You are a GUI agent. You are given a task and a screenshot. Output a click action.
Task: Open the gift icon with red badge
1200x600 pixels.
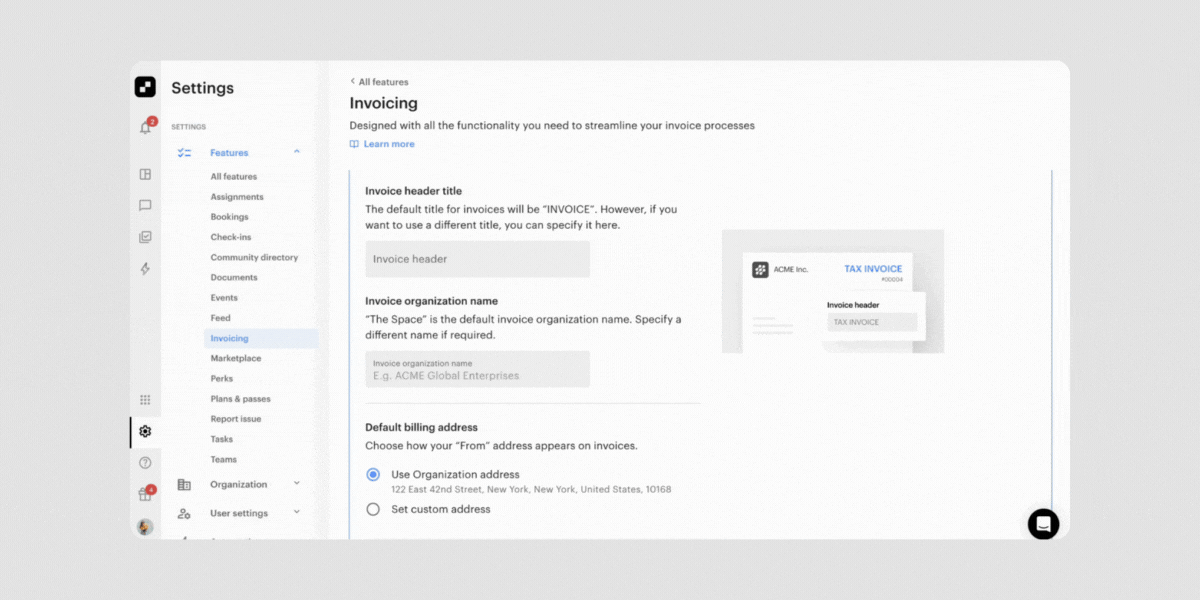(145, 493)
